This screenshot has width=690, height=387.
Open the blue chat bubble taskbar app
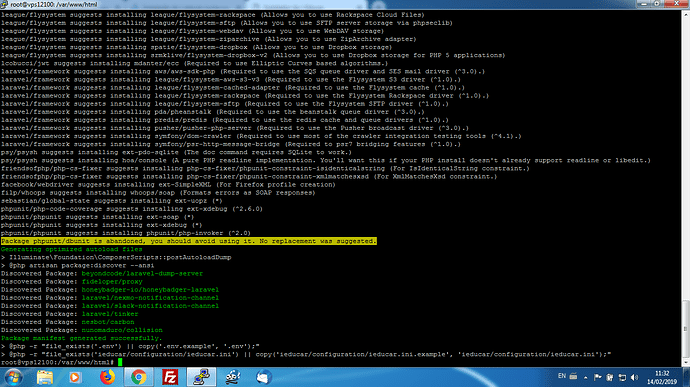click(264, 377)
